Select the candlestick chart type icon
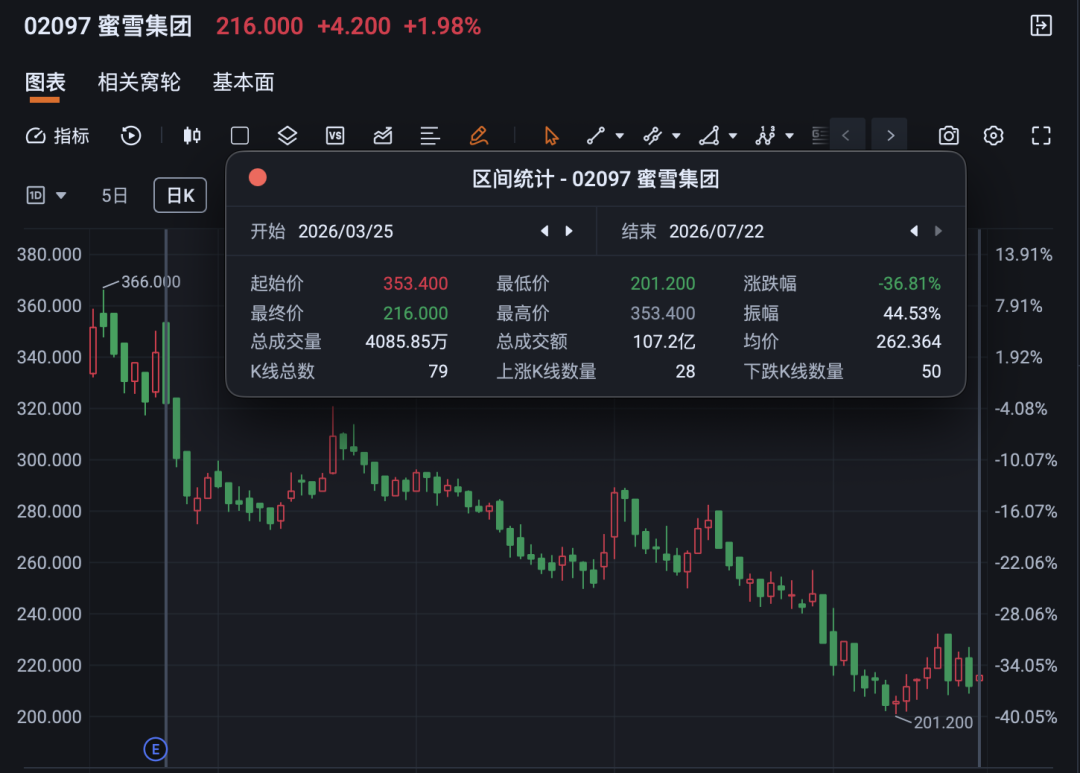 192,136
